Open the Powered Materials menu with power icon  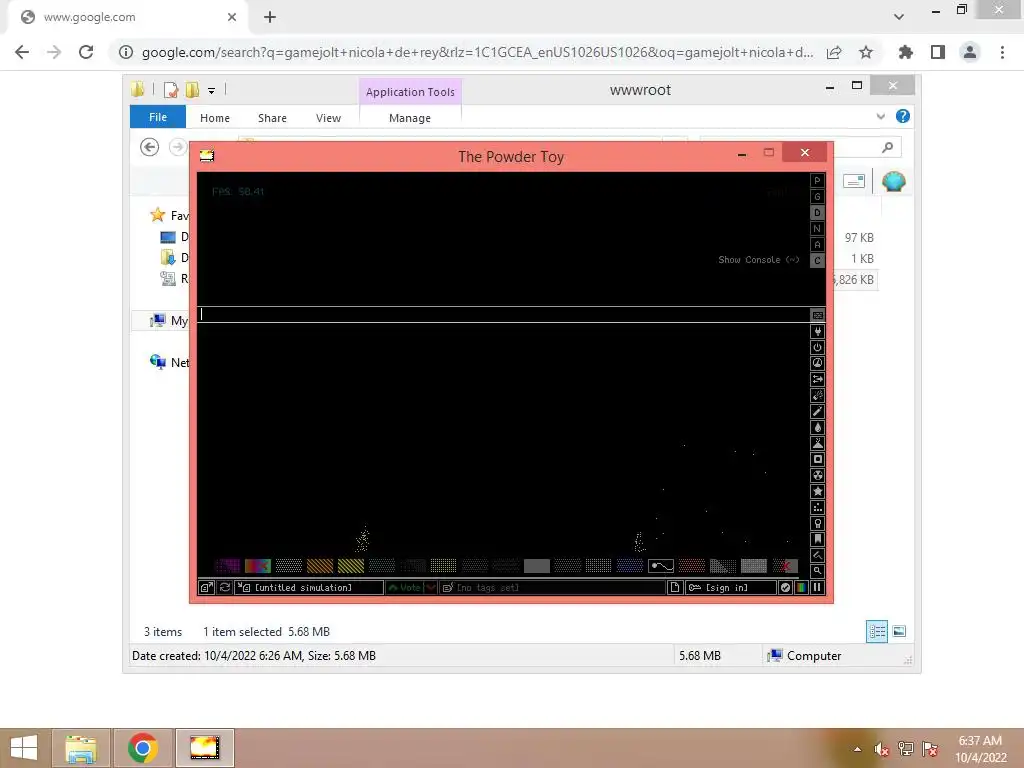click(817, 347)
